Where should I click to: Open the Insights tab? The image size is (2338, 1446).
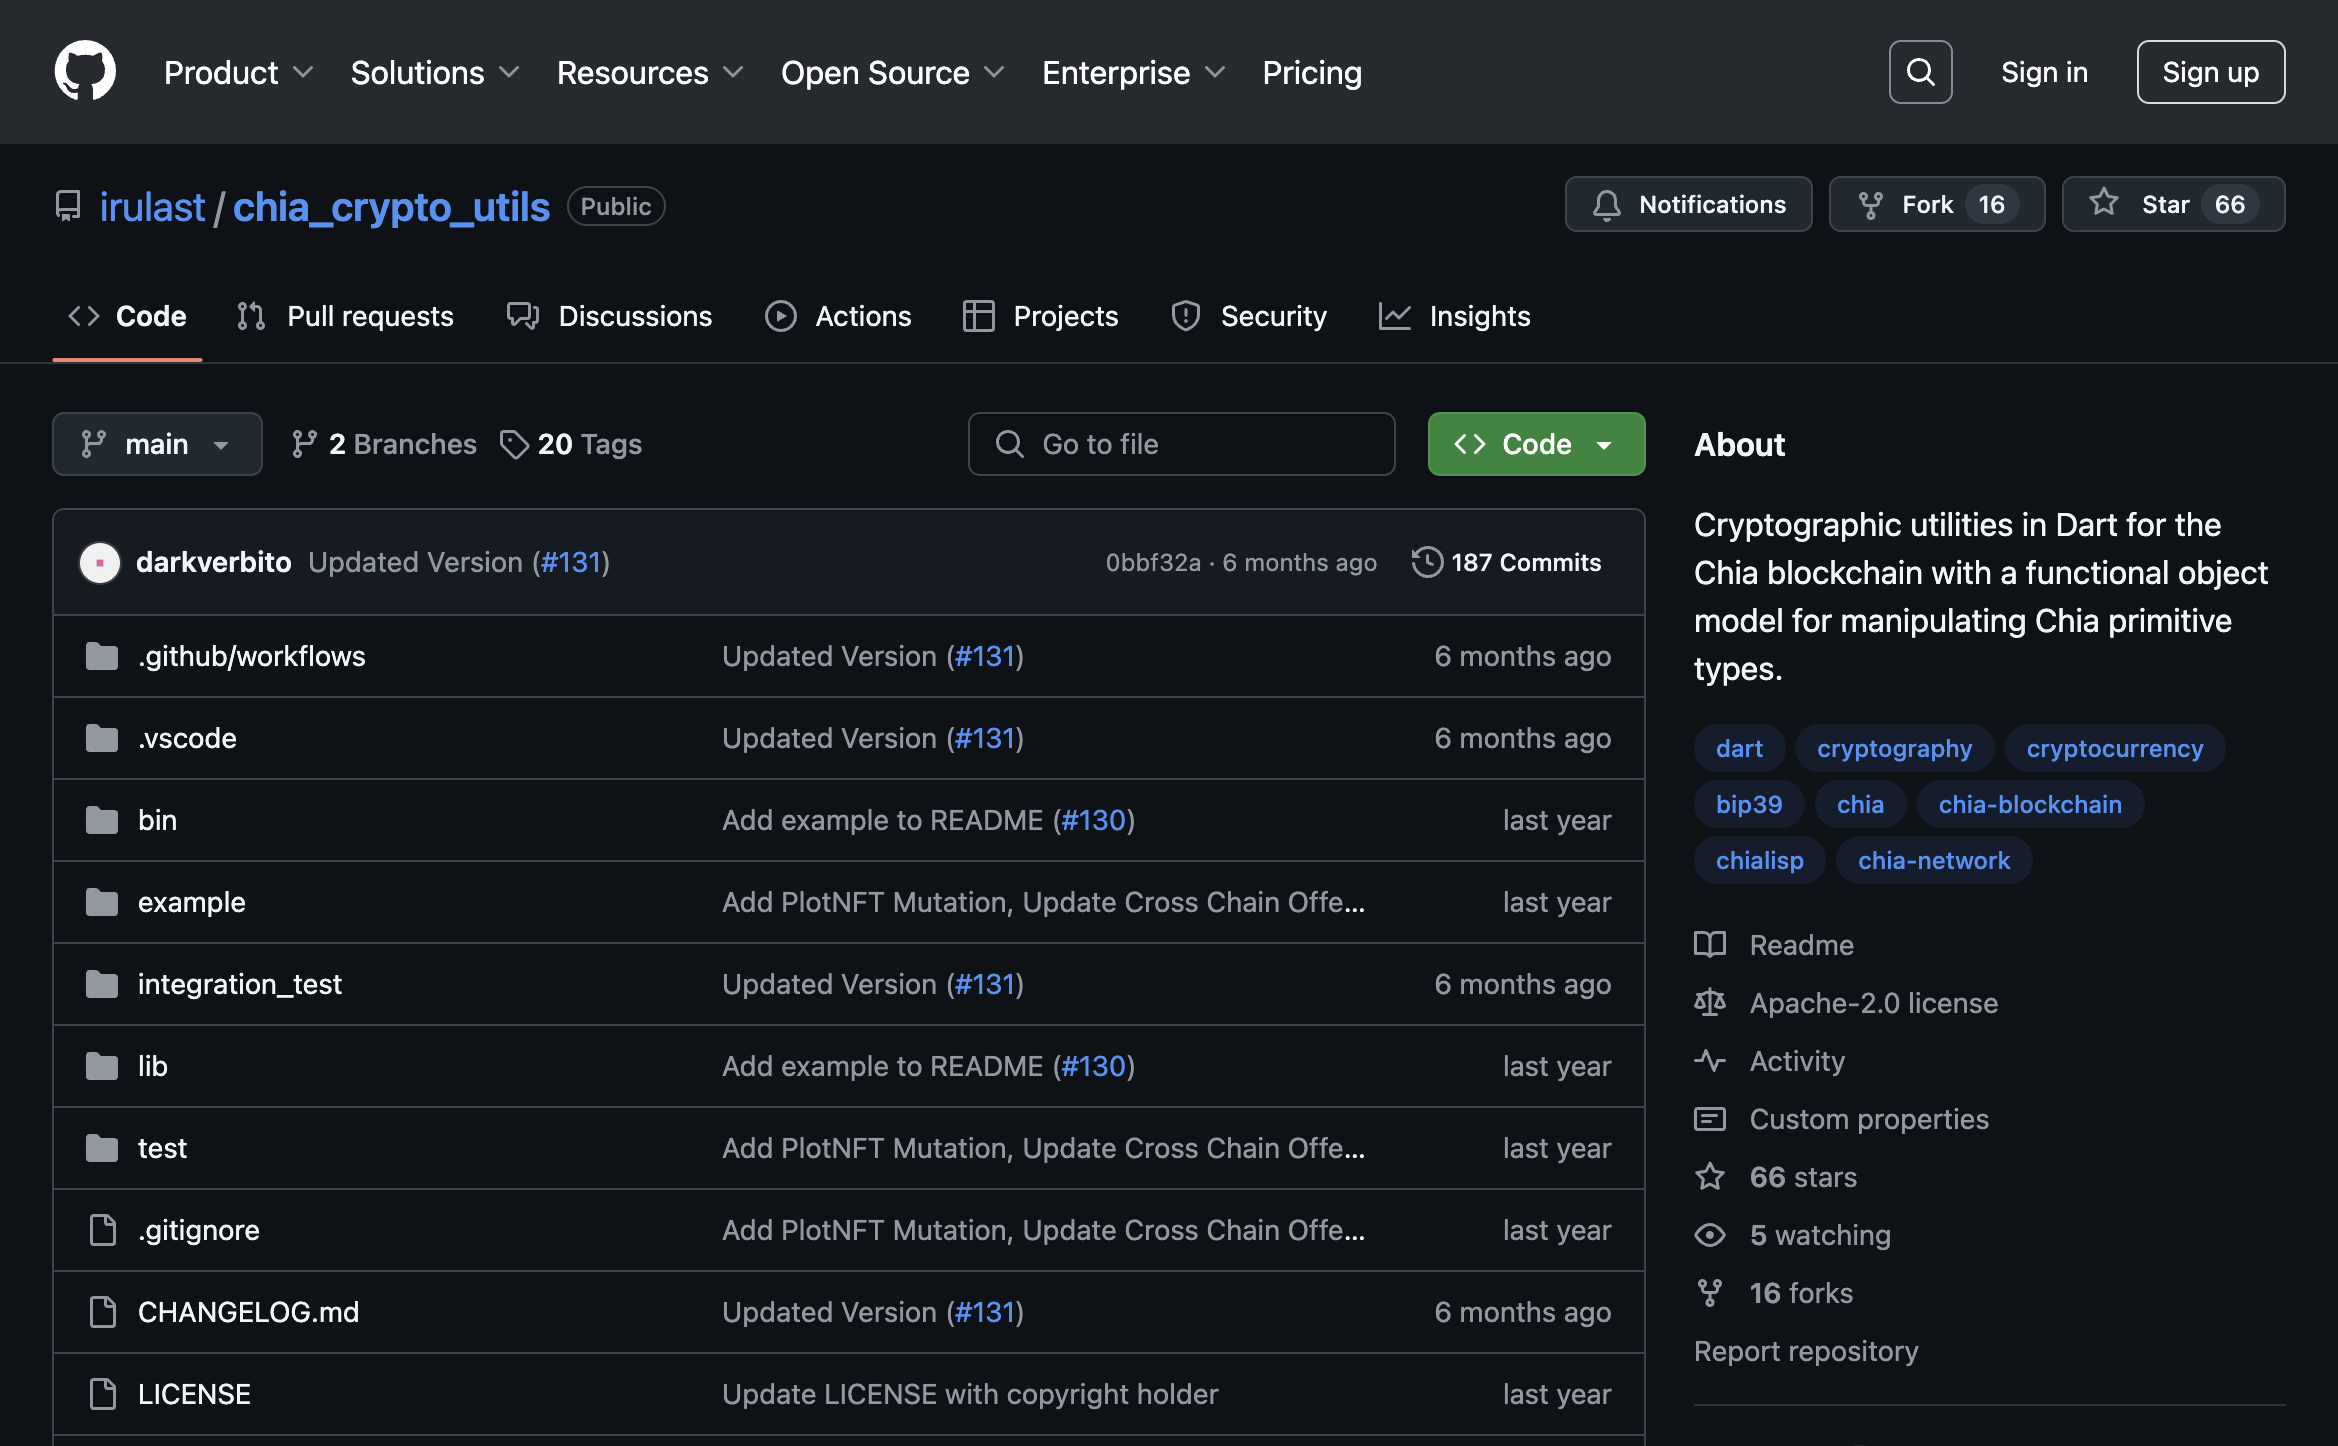1454,316
